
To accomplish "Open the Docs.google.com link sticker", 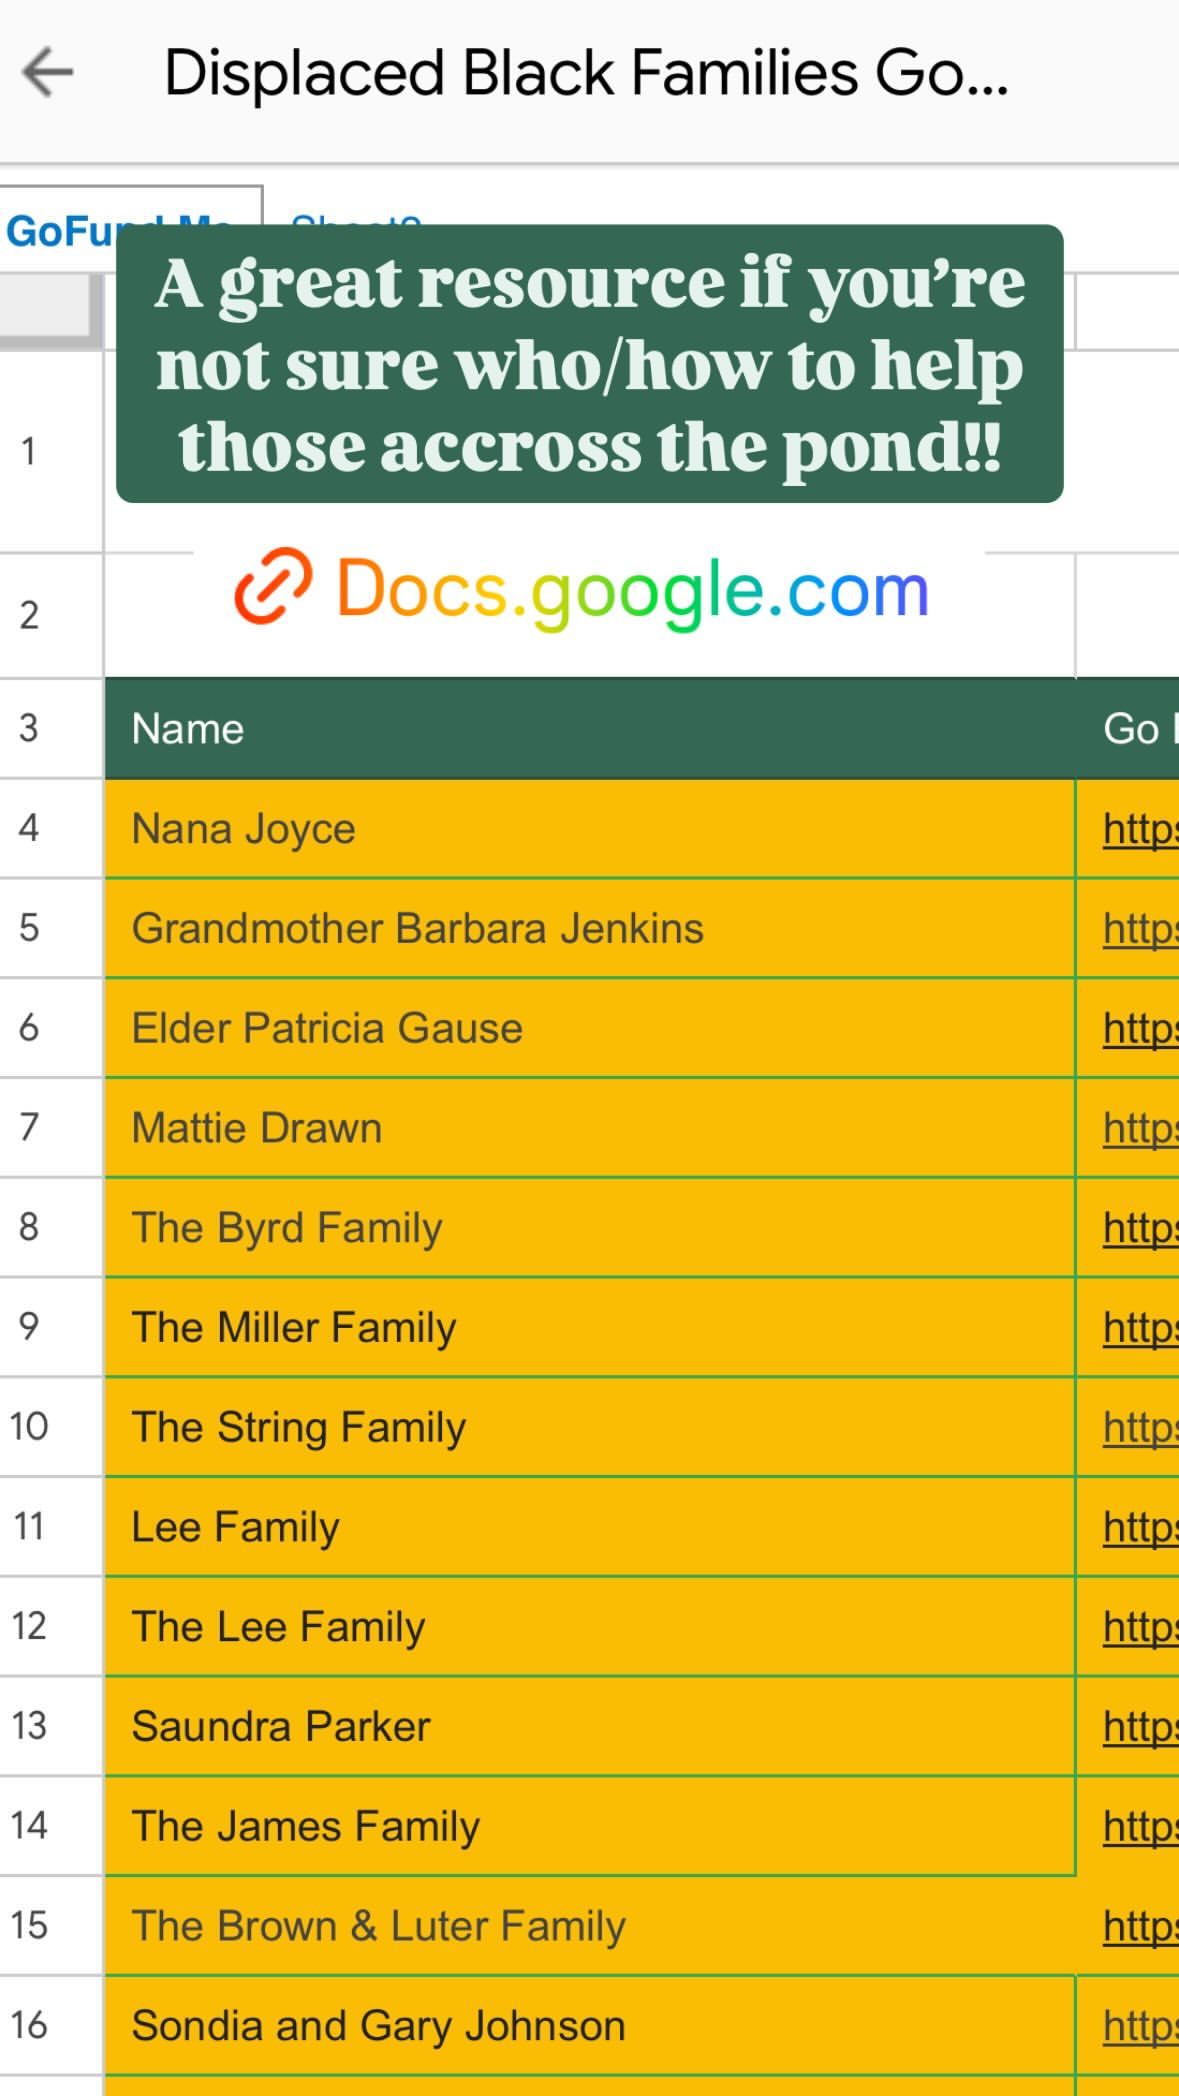I will [632, 590].
